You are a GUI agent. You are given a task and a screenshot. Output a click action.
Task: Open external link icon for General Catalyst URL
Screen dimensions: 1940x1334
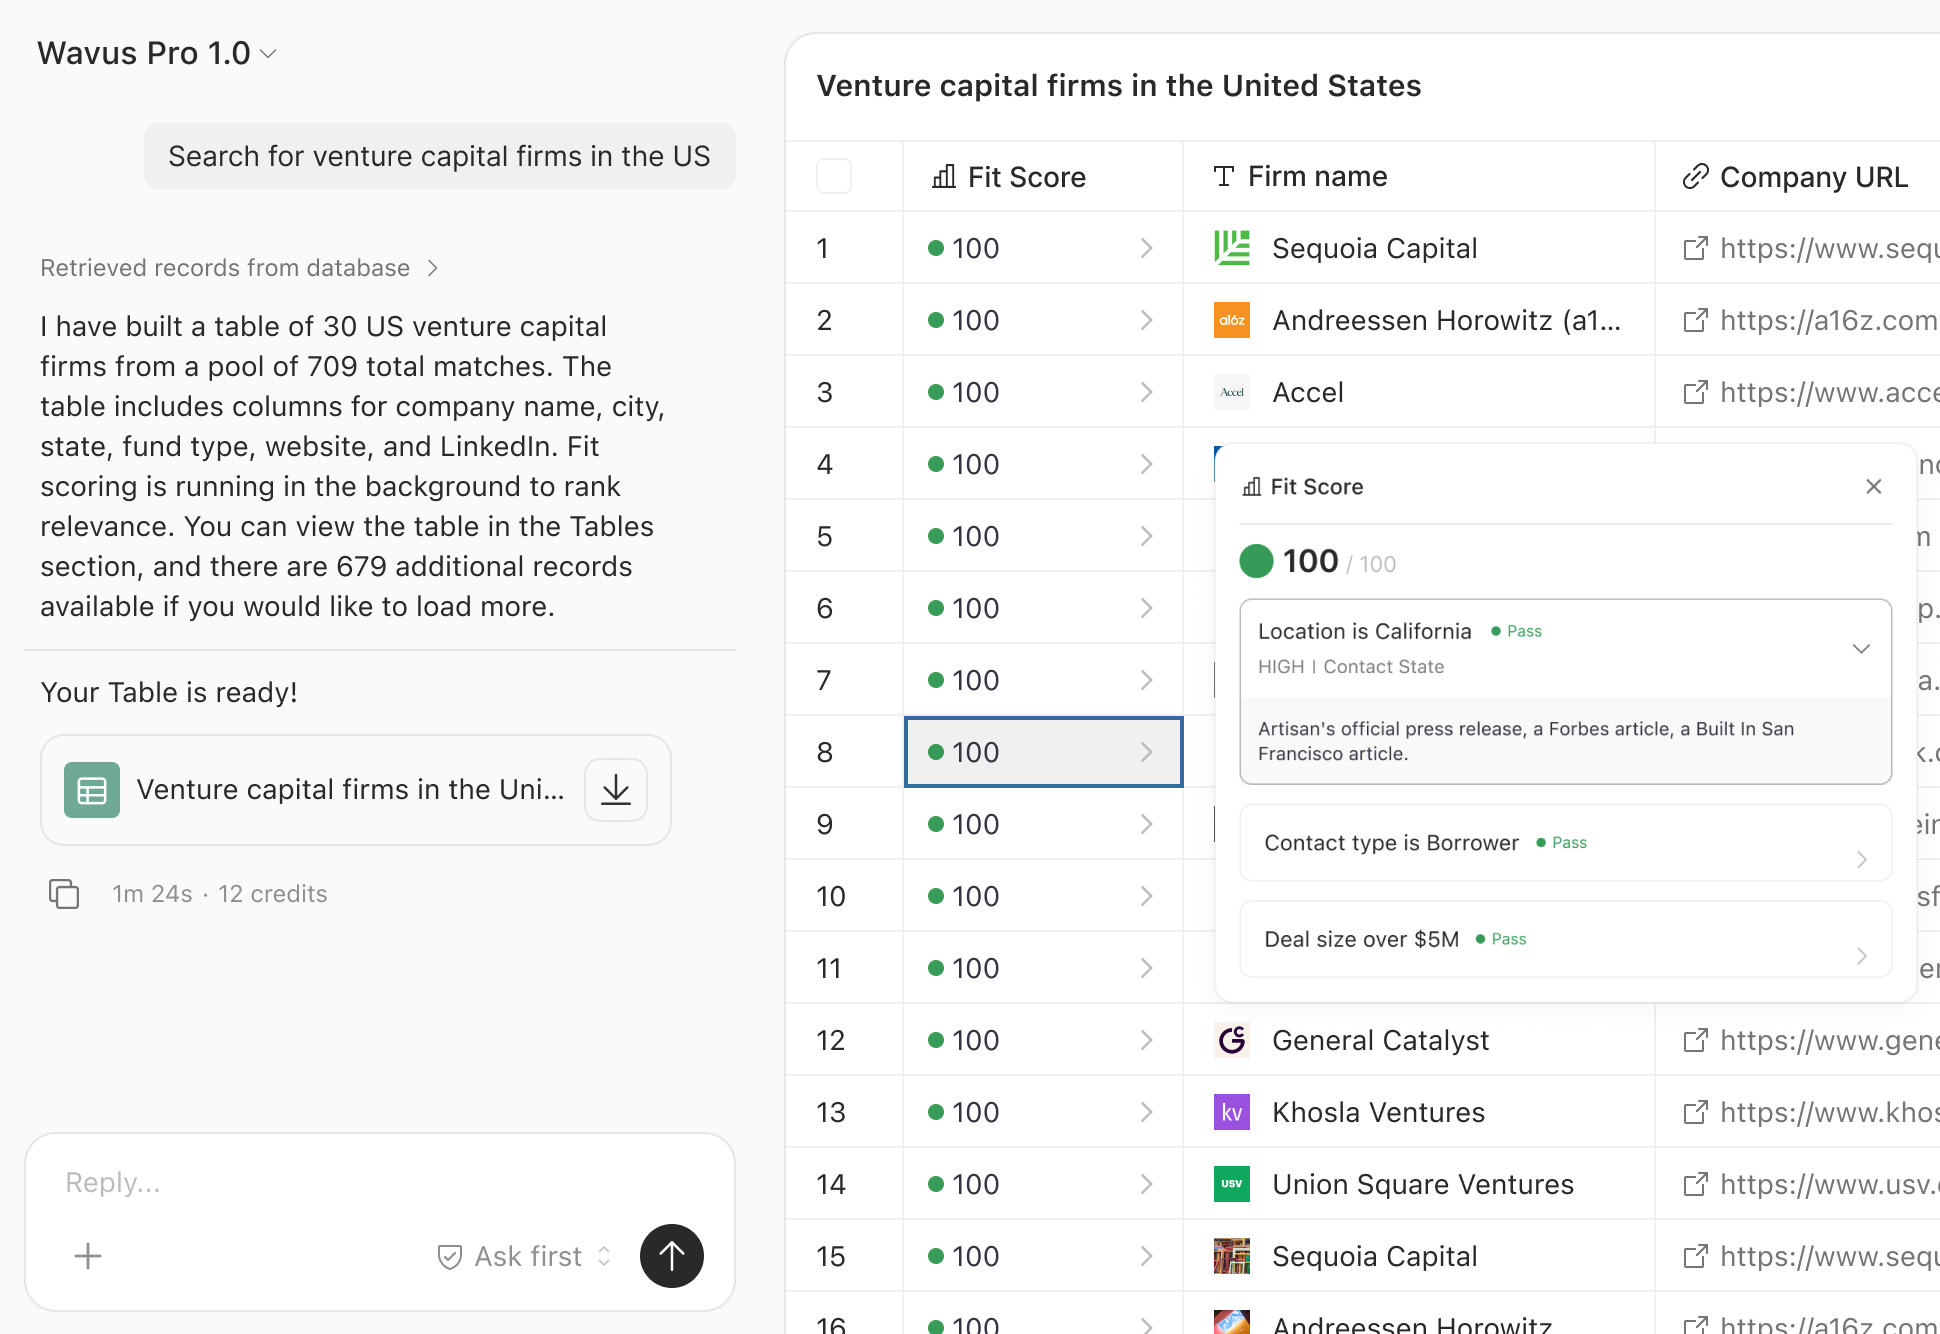pyautogui.click(x=1696, y=1040)
